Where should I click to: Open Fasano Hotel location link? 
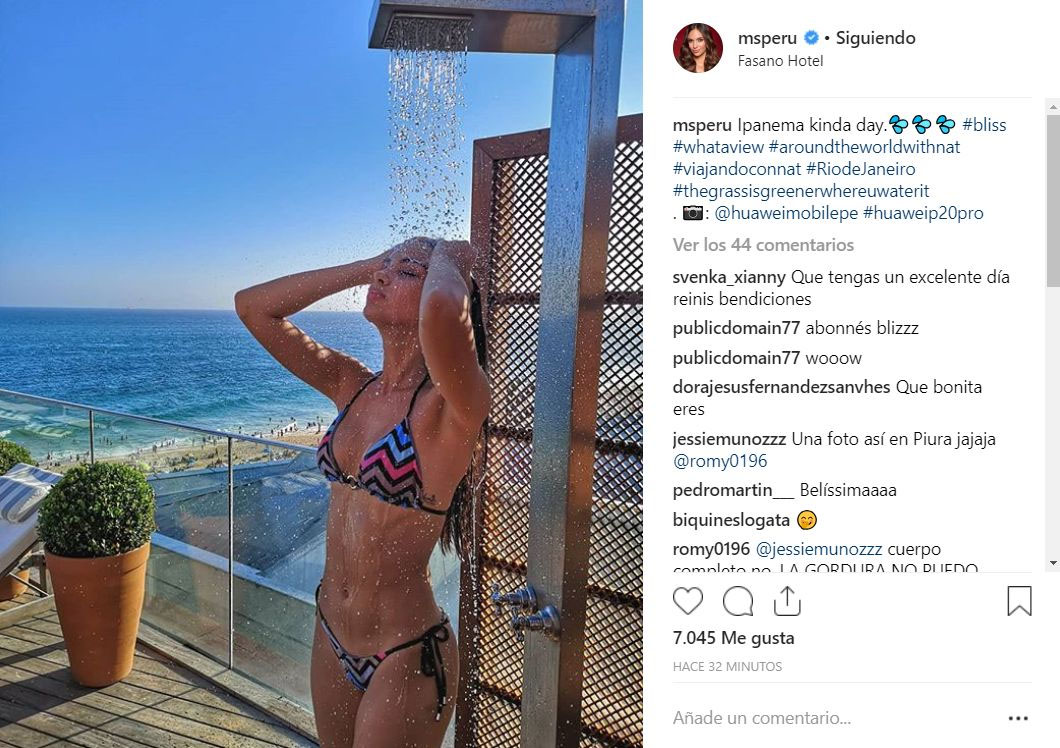click(x=780, y=61)
